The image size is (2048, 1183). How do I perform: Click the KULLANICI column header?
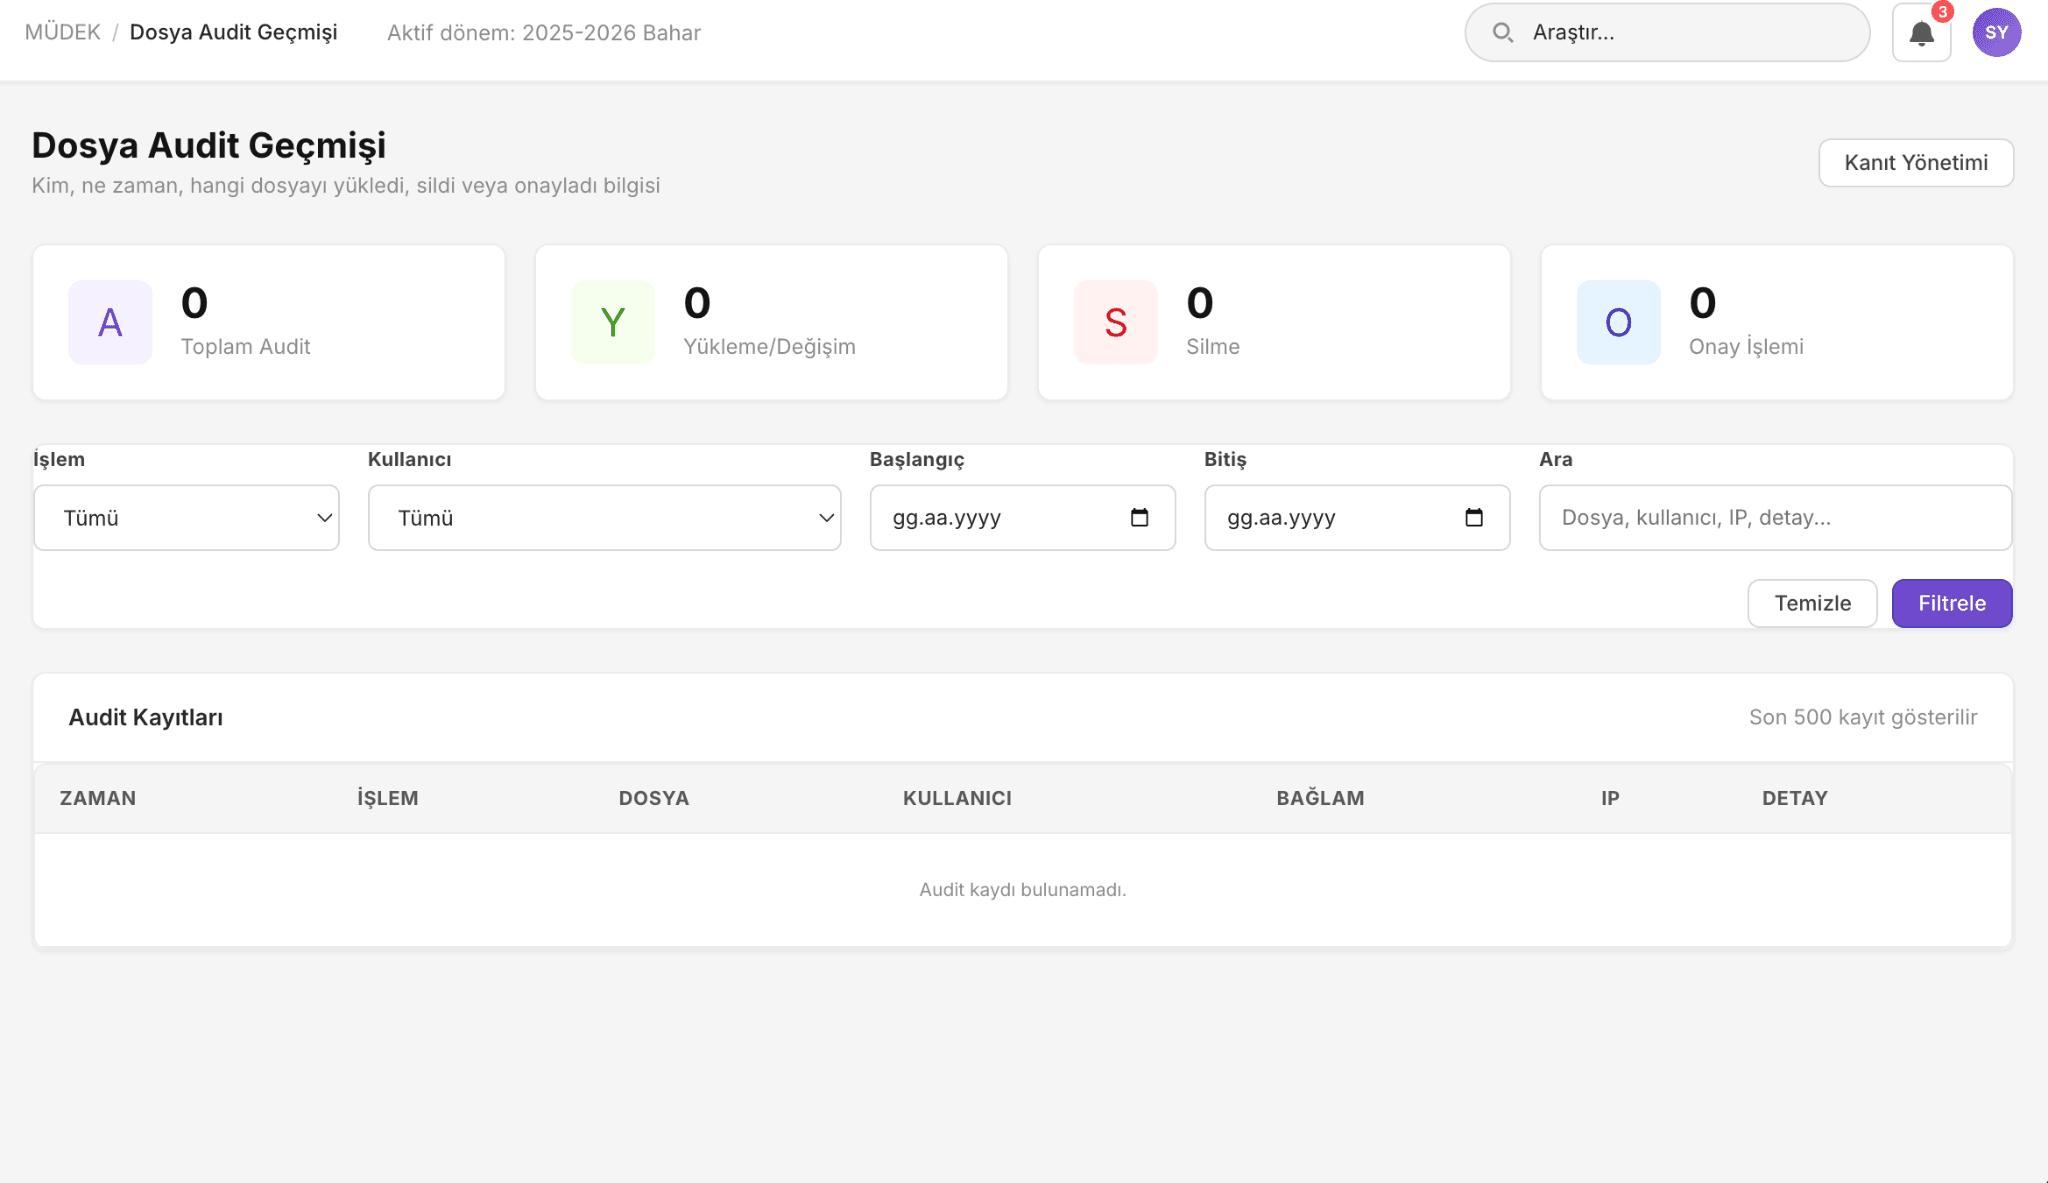[x=957, y=798]
